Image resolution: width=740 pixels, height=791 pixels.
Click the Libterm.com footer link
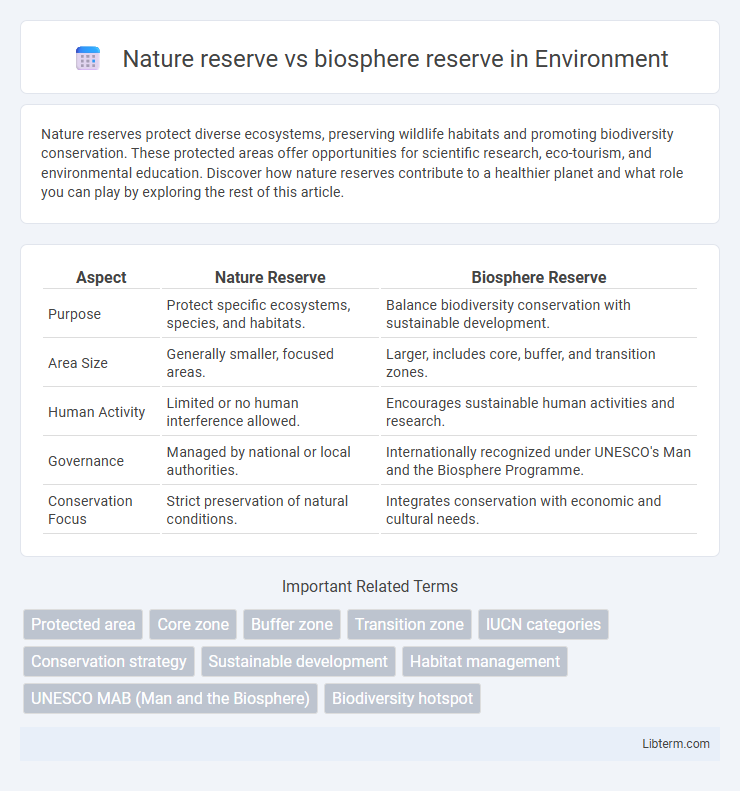(x=675, y=744)
